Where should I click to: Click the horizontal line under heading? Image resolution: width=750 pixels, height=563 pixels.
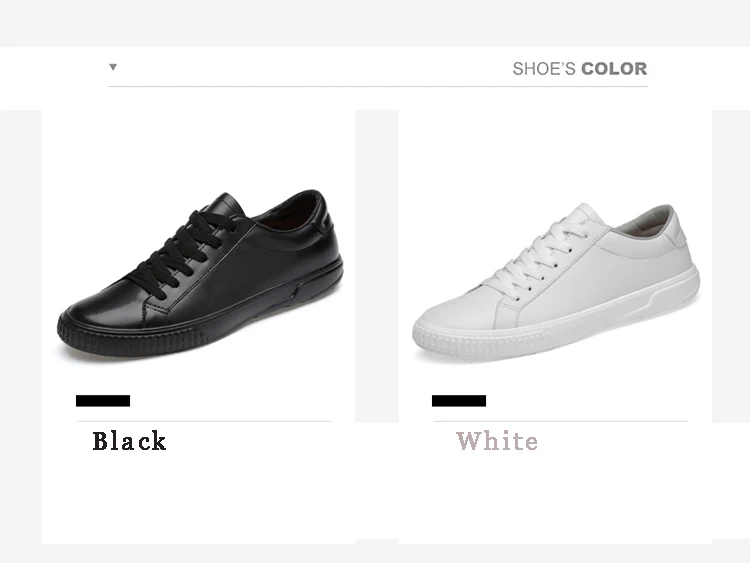[x=377, y=87]
